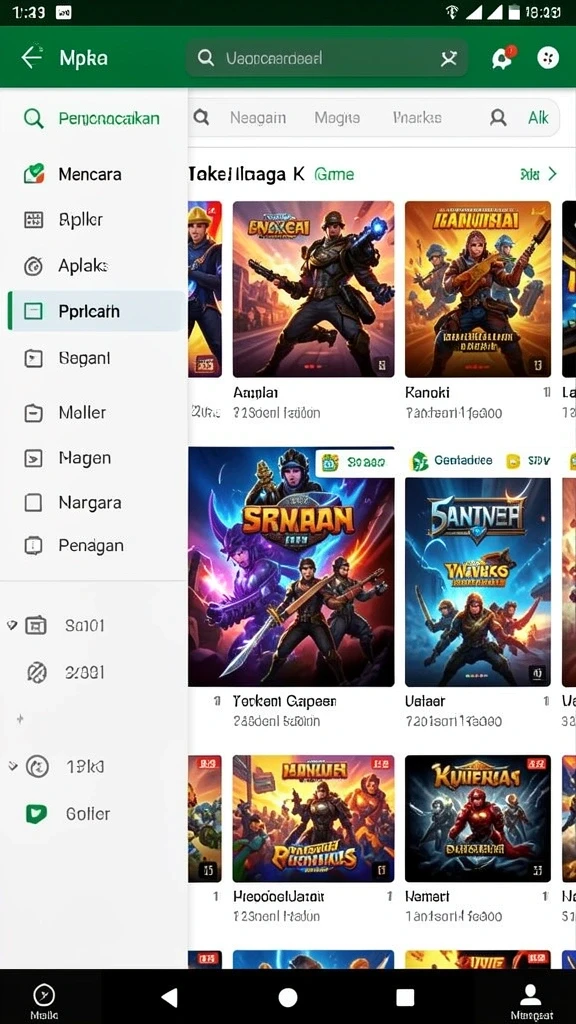
Task: Click the Pemcnacaikan label in sidebar
Action: point(109,119)
